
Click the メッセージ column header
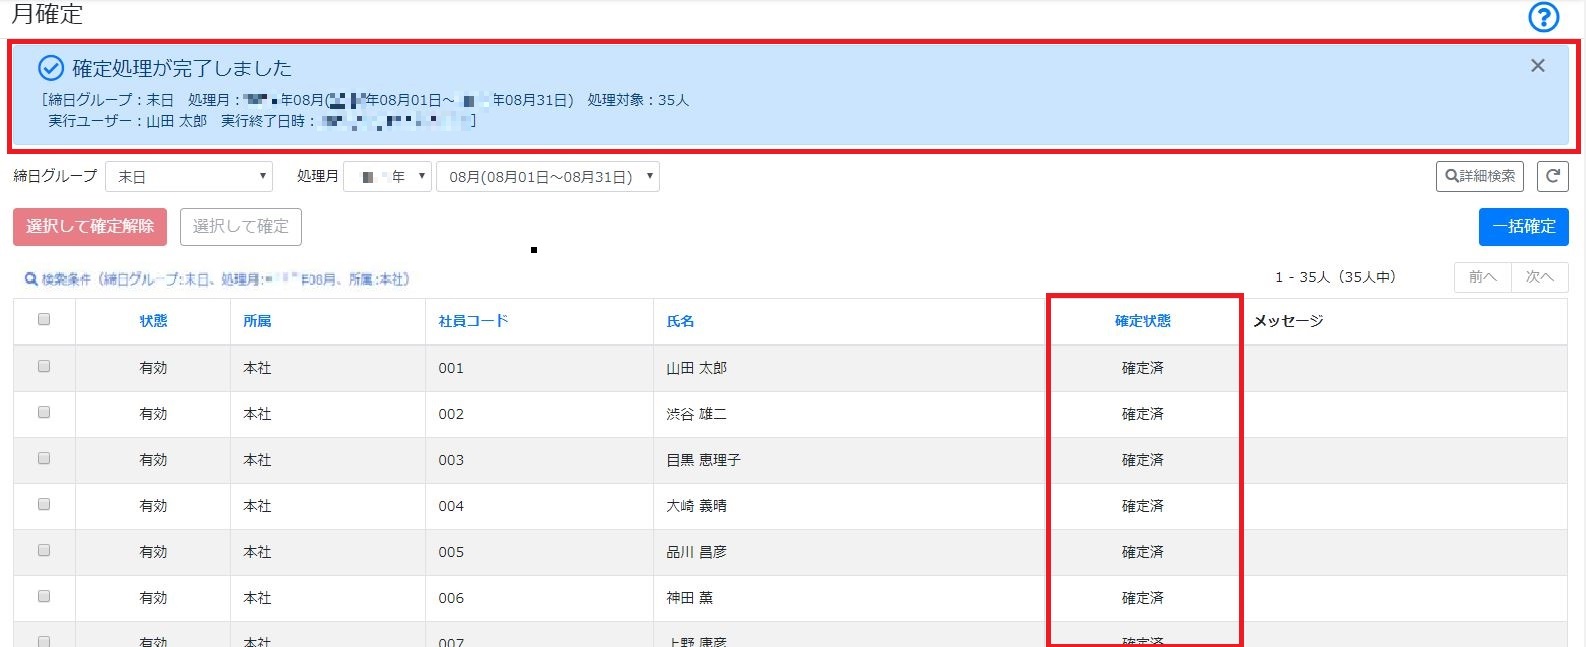(1288, 321)
